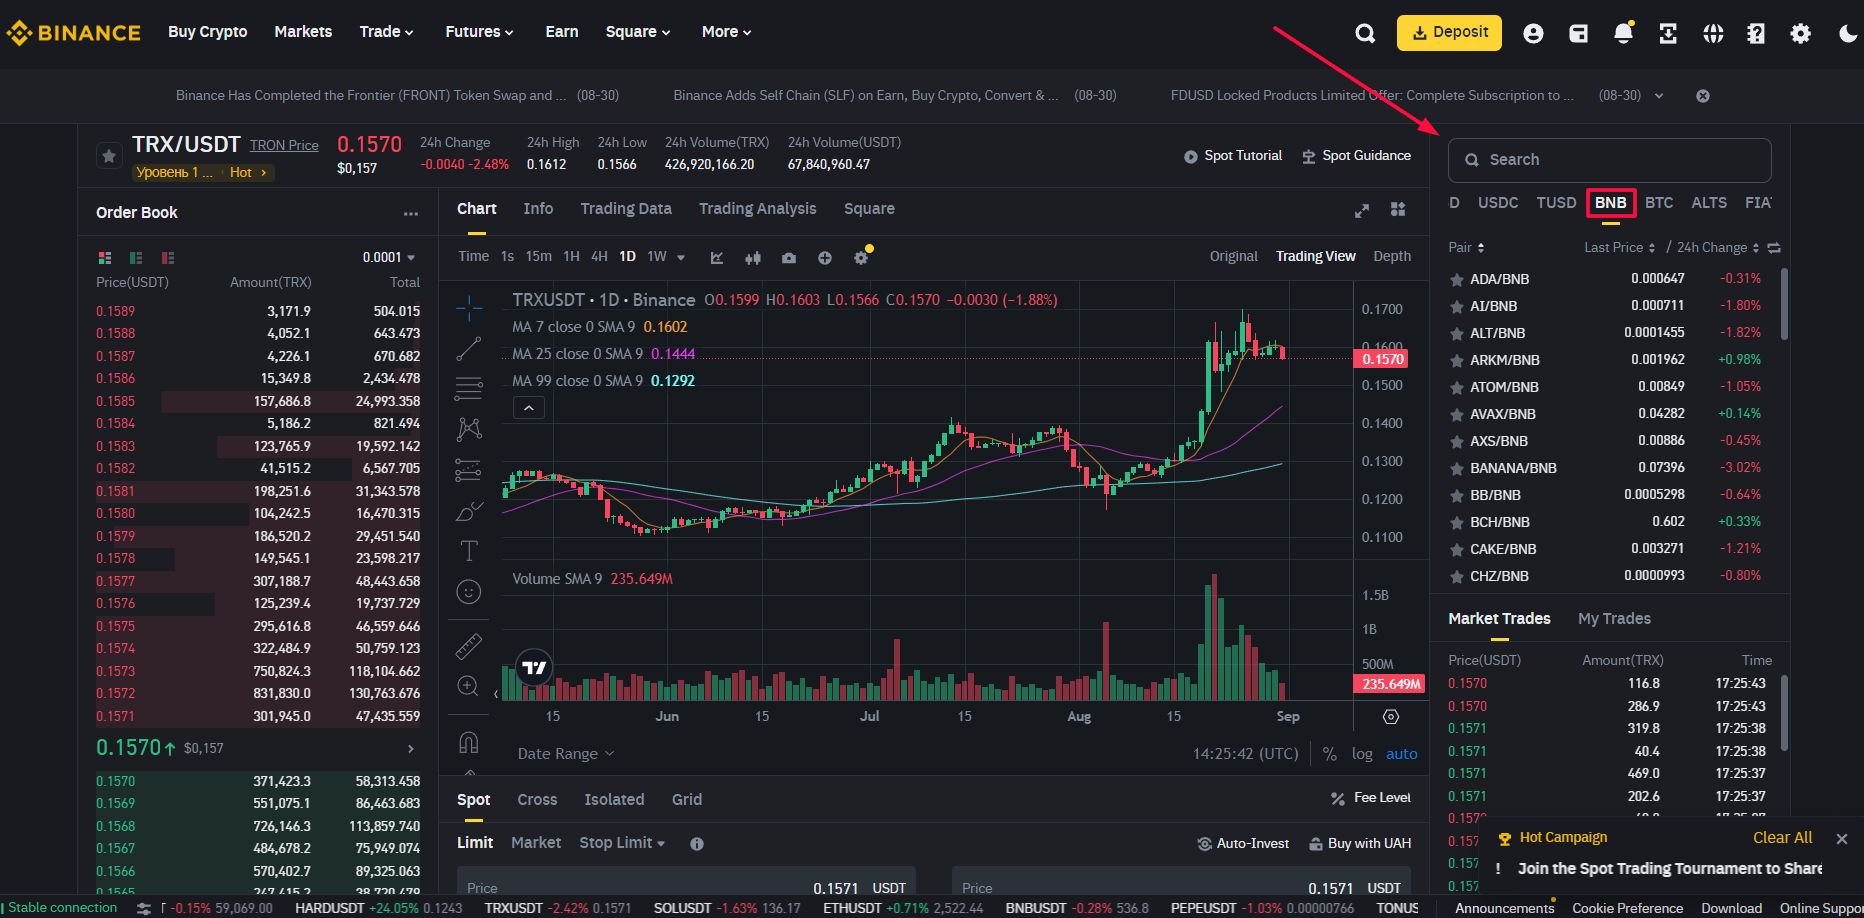Toggle percent scale on chart
This screenshot has width=1864, height=918.
coord(1329,754)
